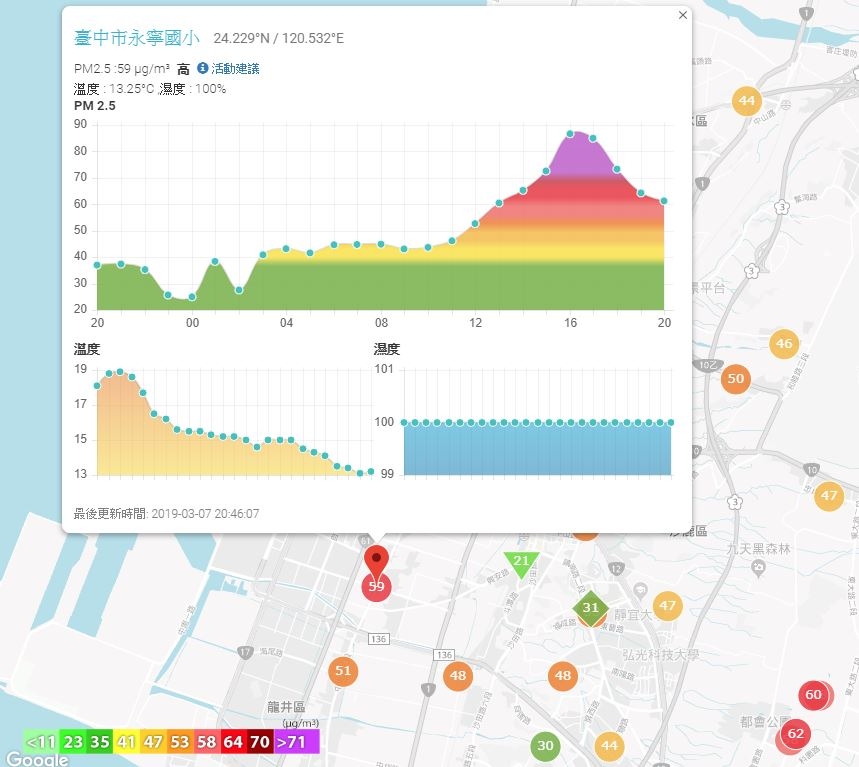Click the Google logo on the map

(37, 759)
